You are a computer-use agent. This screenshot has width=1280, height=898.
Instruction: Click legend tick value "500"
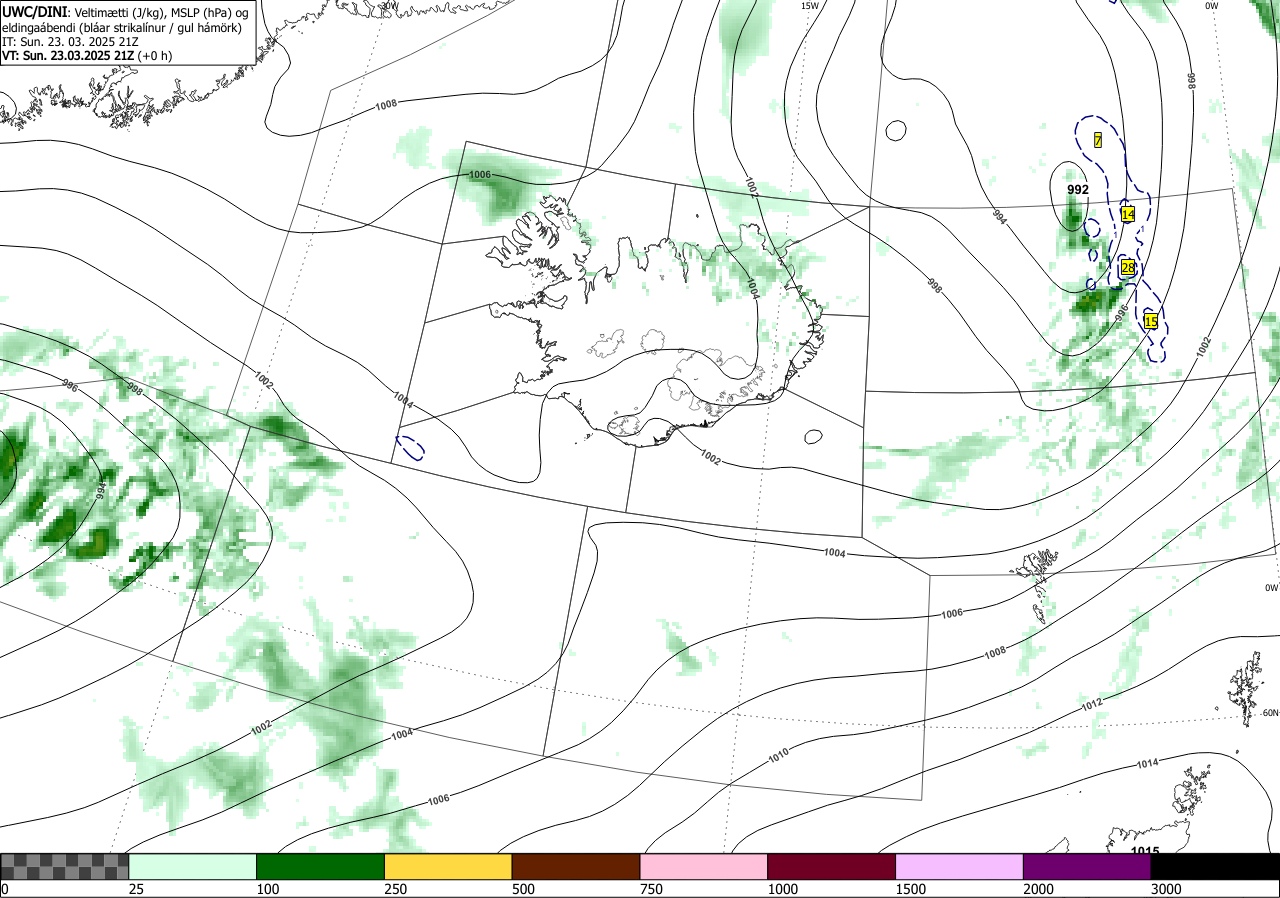click(x=522, y=889)
